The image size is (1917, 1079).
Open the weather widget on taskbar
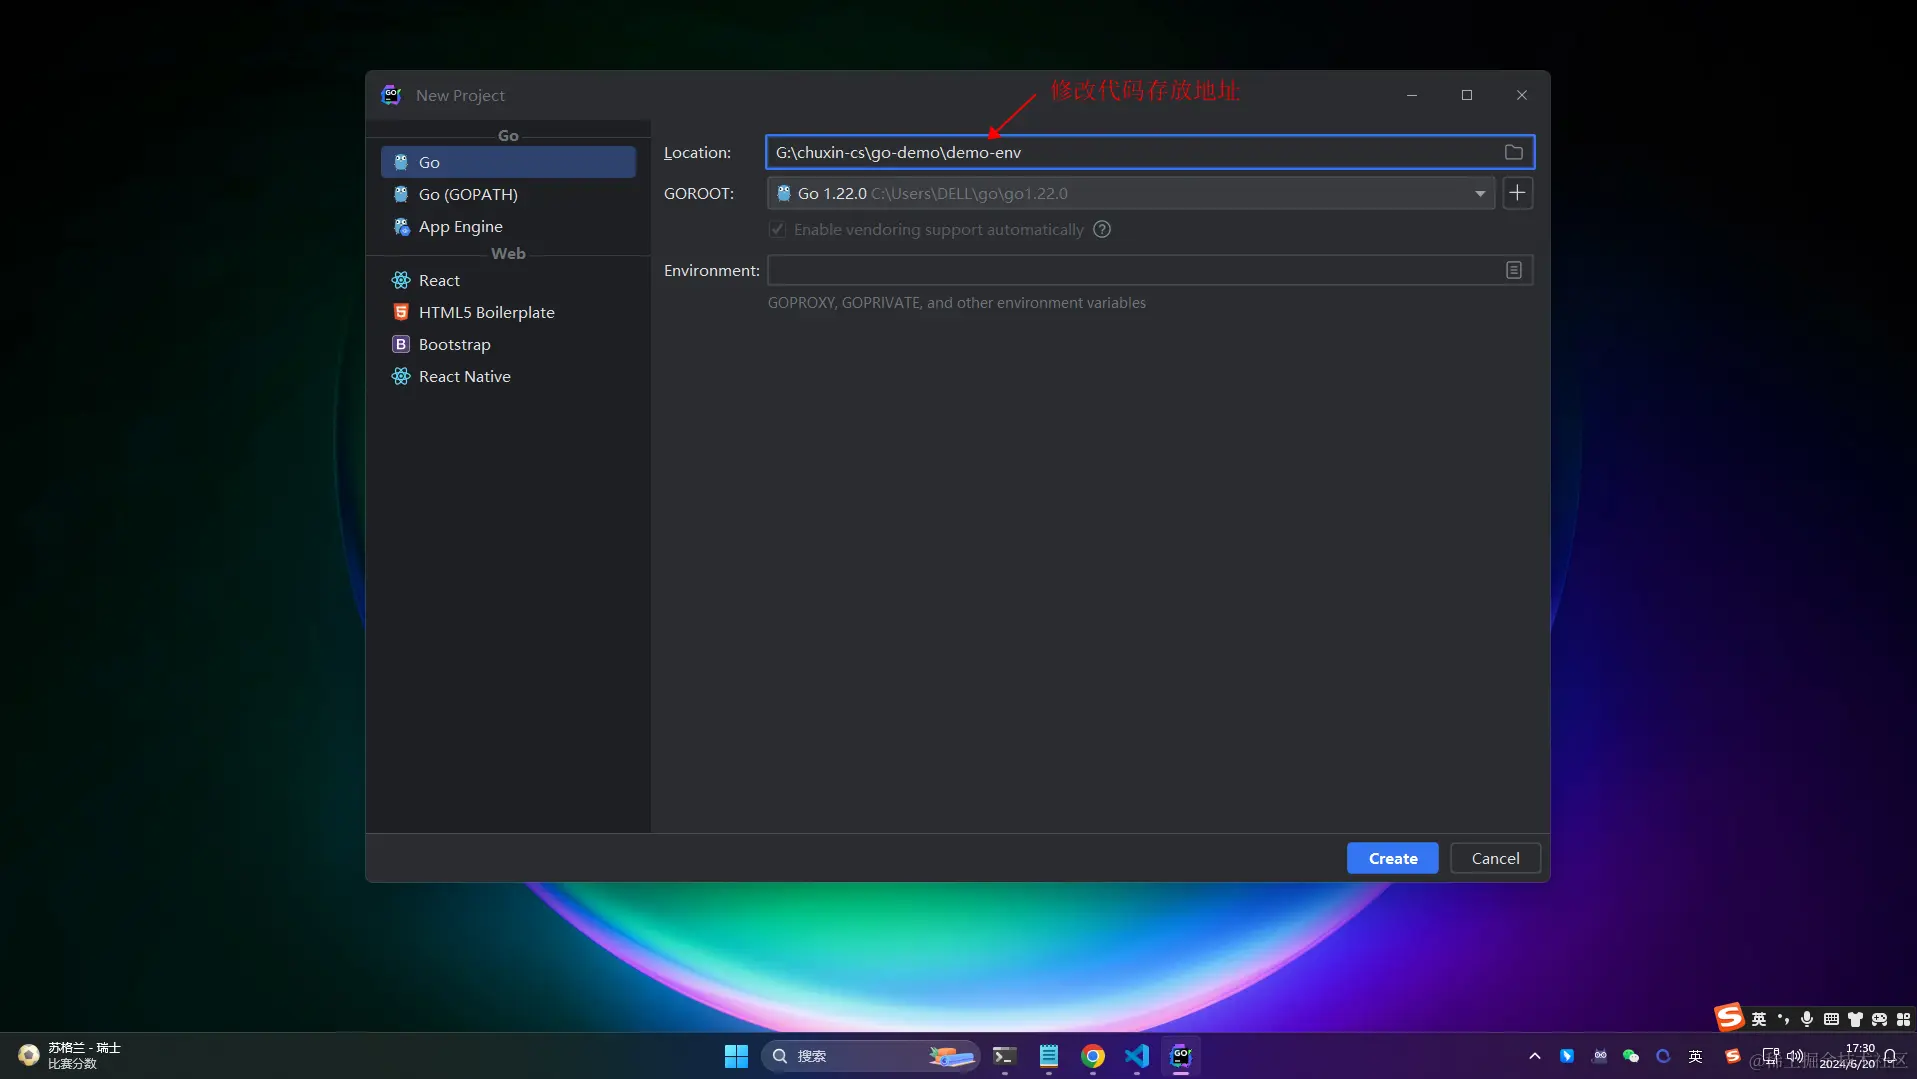click(70, 1055)
